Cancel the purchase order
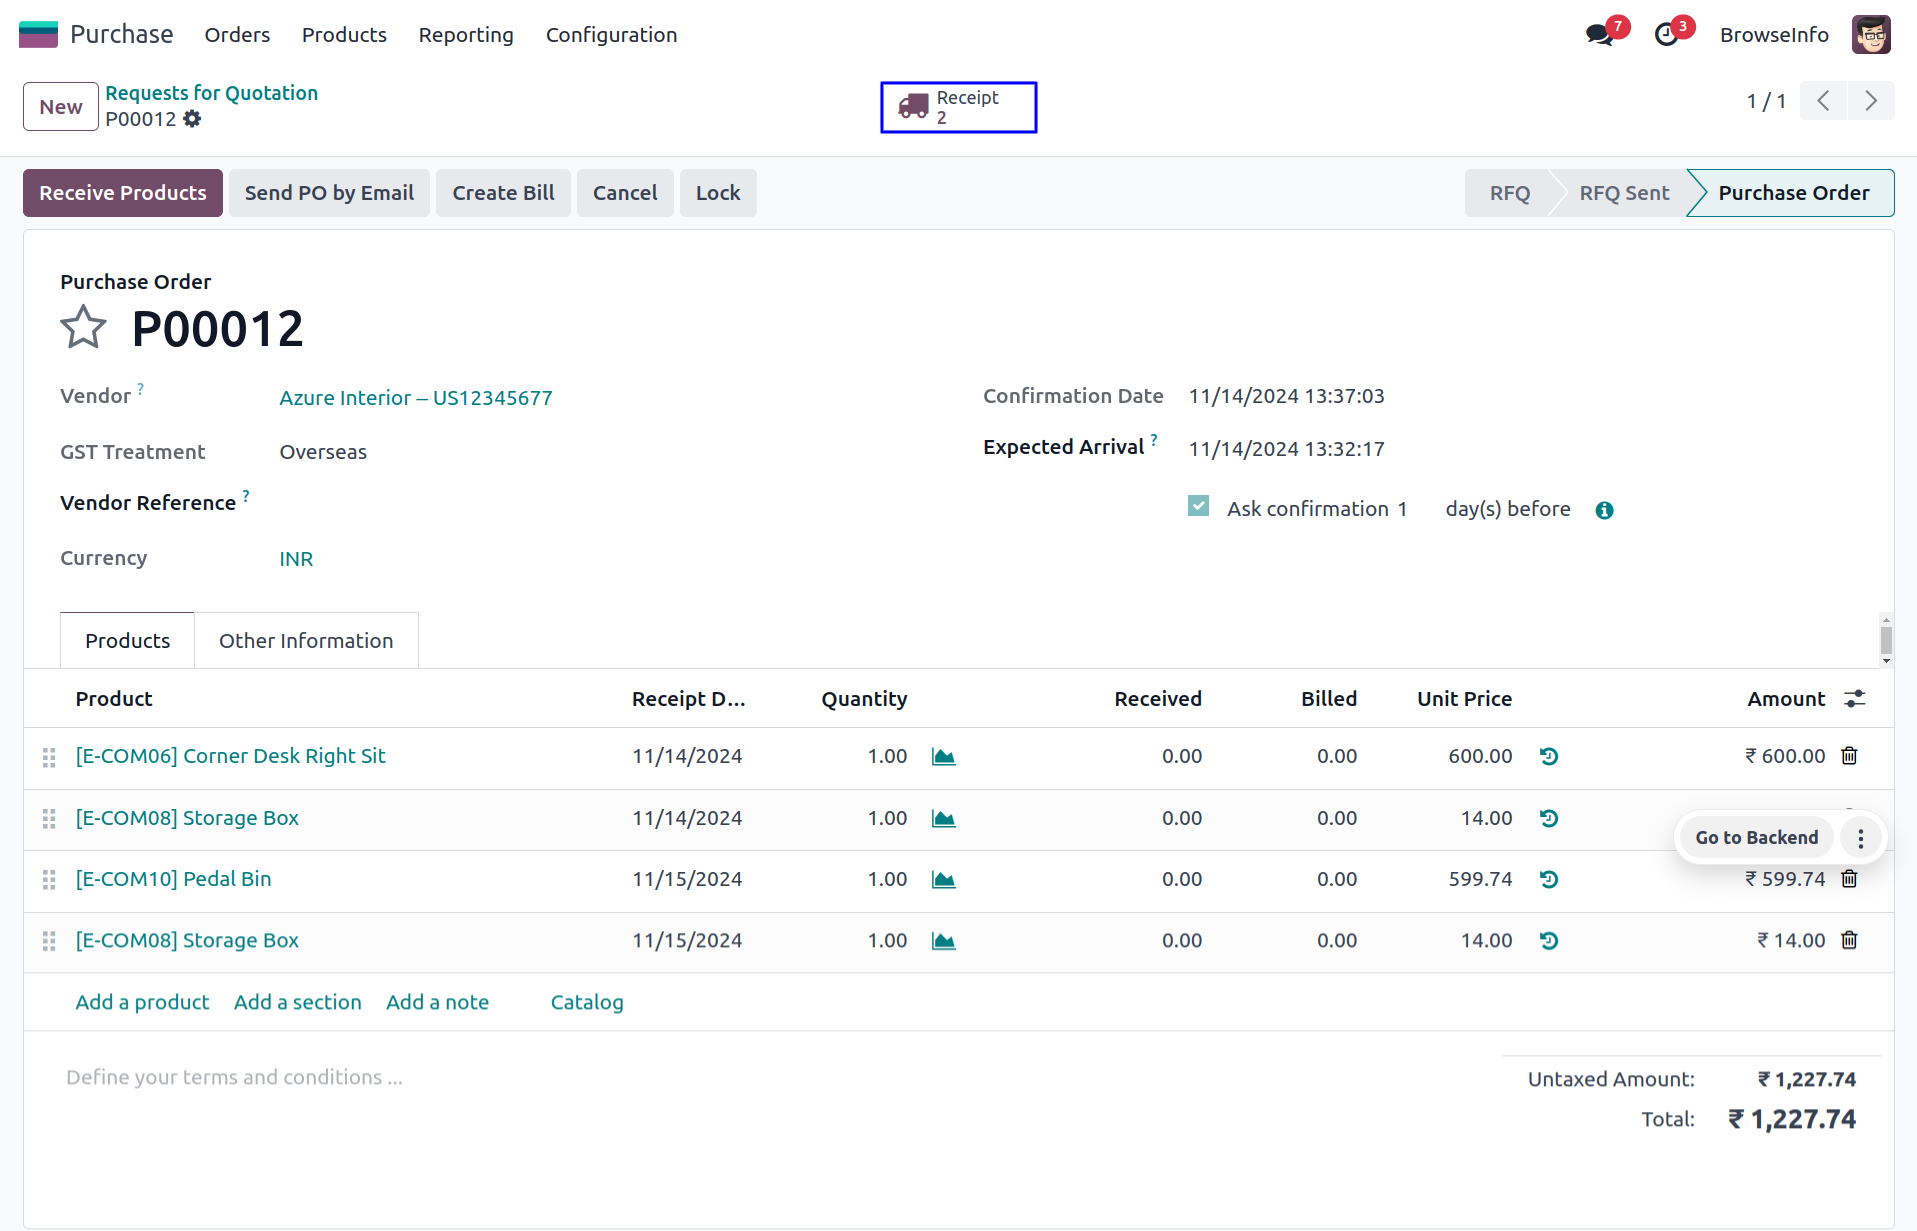1917x1231 pixels. 625,193
